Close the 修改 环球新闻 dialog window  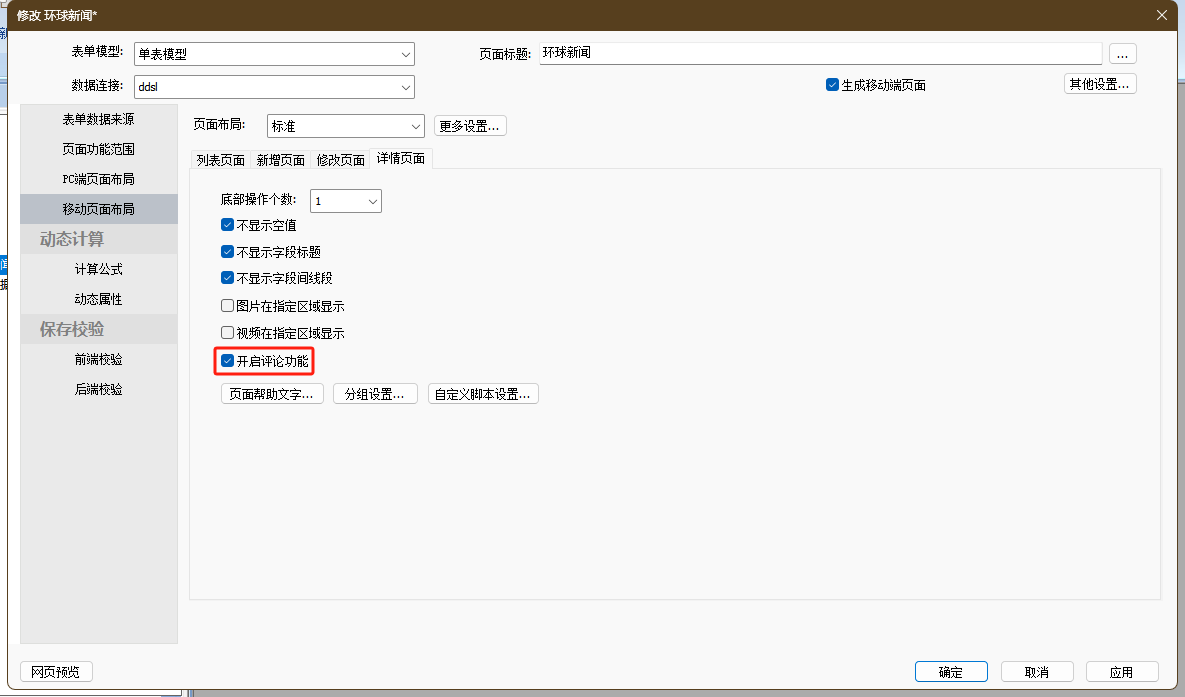coord(1161,15)
